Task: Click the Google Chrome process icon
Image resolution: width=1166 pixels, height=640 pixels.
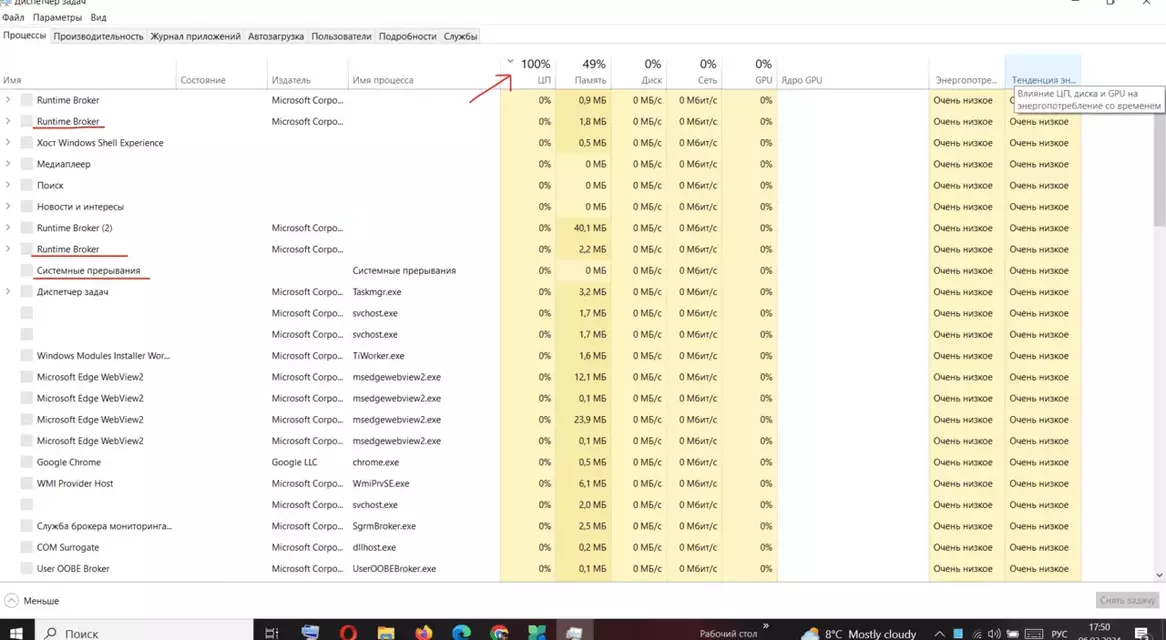Action: 27,462
